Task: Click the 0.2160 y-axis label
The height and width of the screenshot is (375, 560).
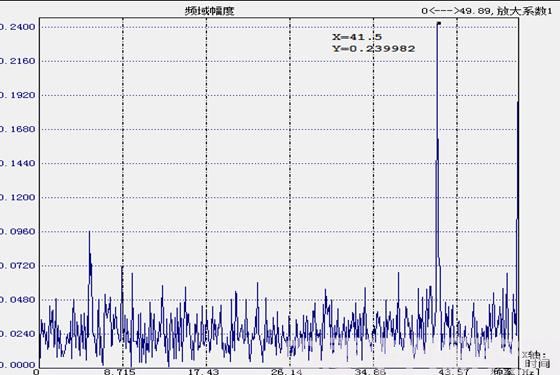Action: (17, 61)
